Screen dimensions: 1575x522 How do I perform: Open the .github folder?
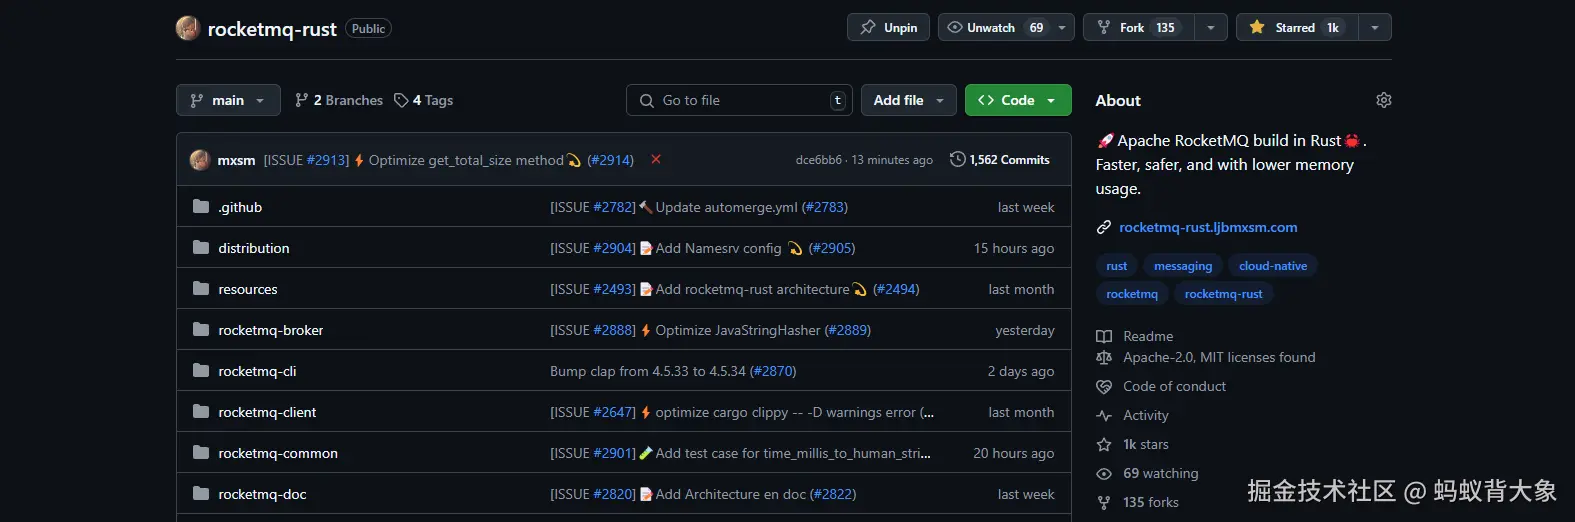(x=240, y=207)
